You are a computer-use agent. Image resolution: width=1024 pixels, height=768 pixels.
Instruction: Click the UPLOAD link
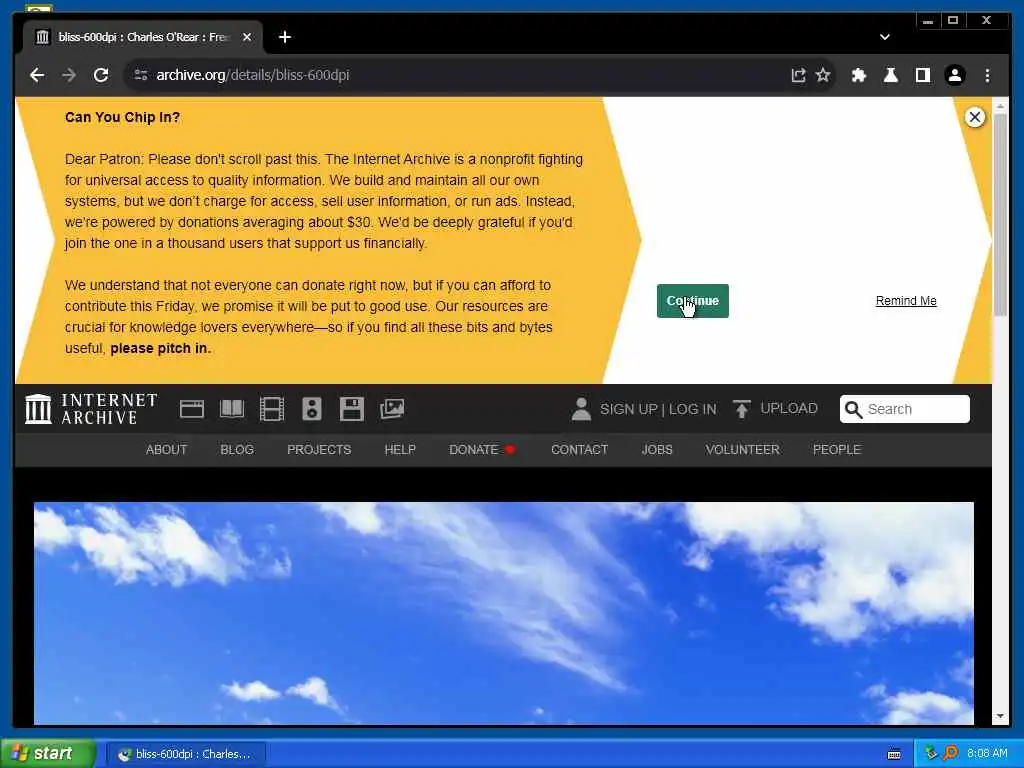(788, 408)
